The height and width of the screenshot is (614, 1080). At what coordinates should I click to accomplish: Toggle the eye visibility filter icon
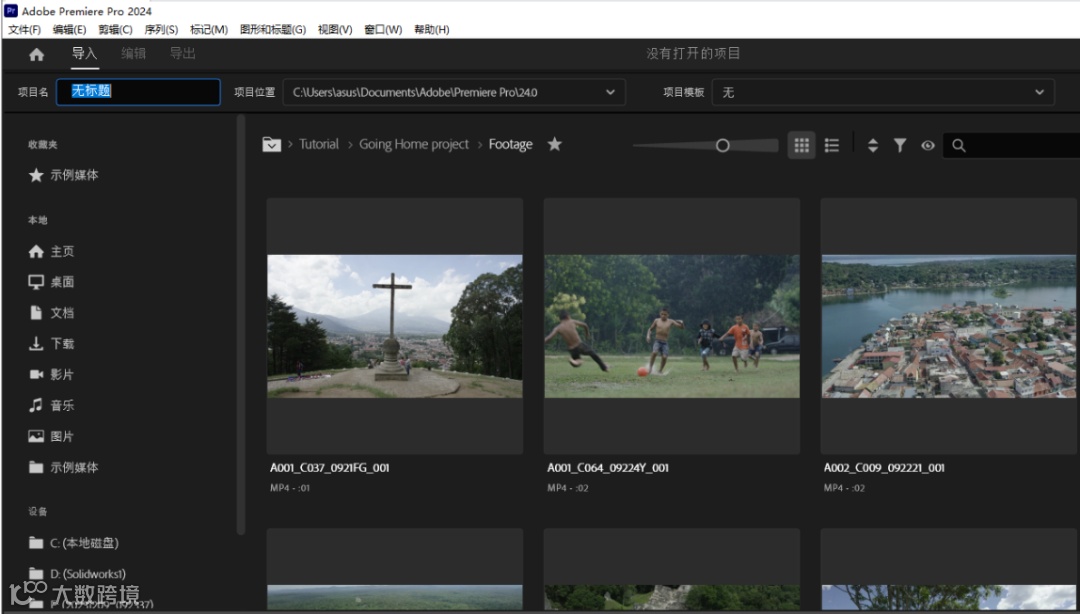[928, 145]
